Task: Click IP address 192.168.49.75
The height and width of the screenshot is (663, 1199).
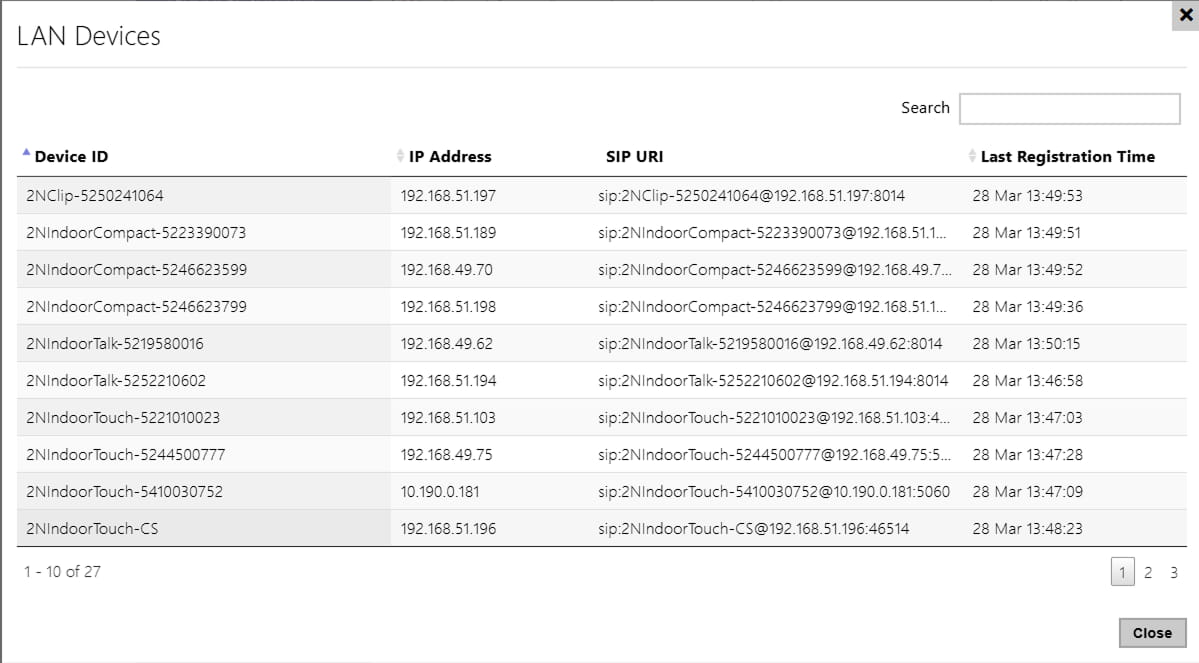Action: click(x=447, y=454)
